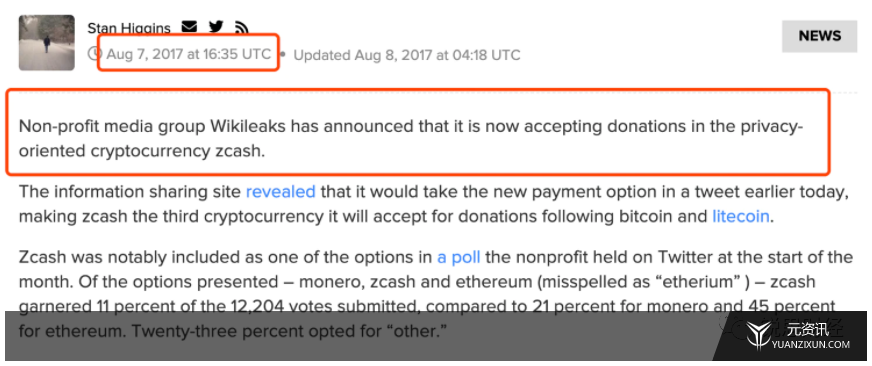This screenshot has height=366, width=872.
Task: Click the word "bitcoin" in second paragraph
Action: pyautogui.click(x=641, y=216)
